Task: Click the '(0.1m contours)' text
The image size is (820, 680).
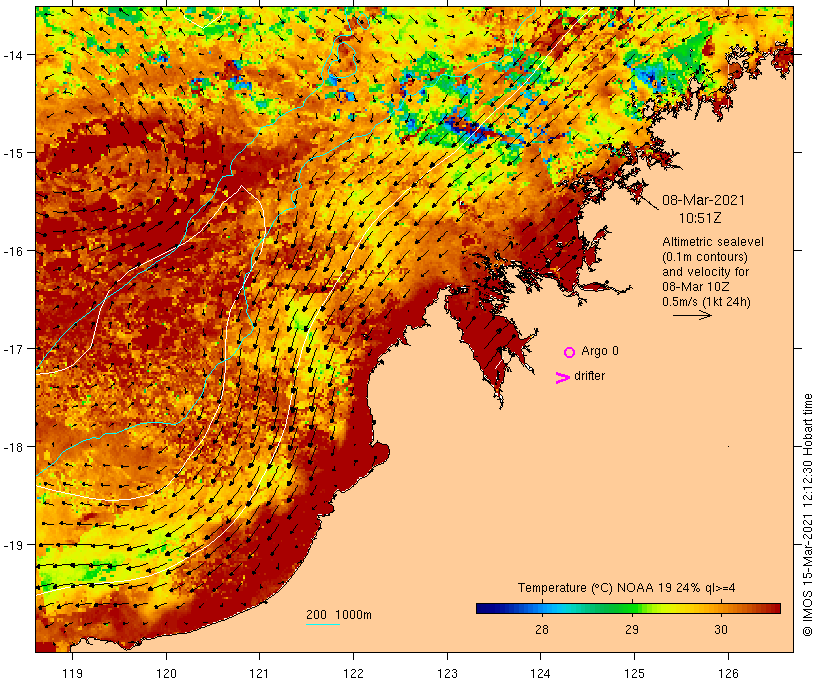Action: pyautogui.click(x=705, y=257)
